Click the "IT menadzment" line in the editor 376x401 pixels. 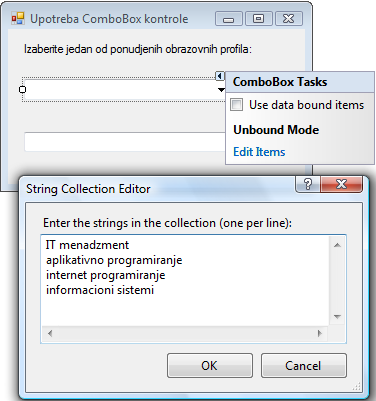tap(87, 245)
